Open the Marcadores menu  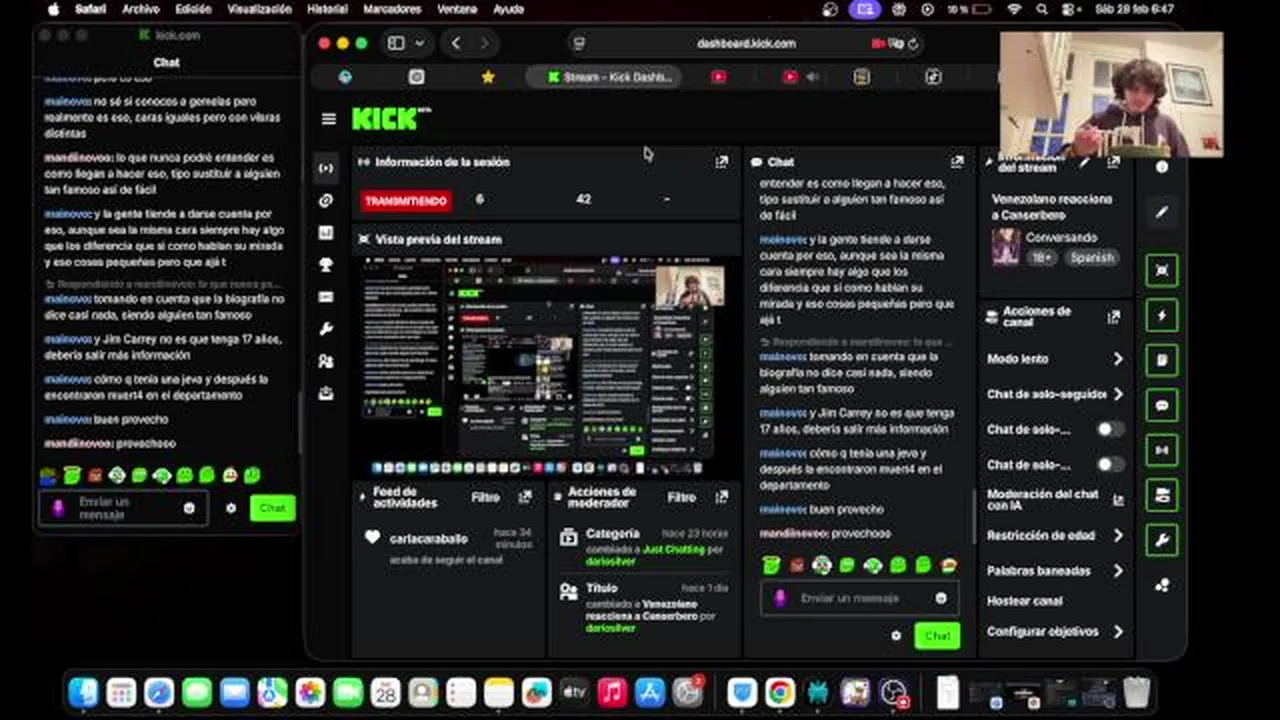tap(392, 9)
